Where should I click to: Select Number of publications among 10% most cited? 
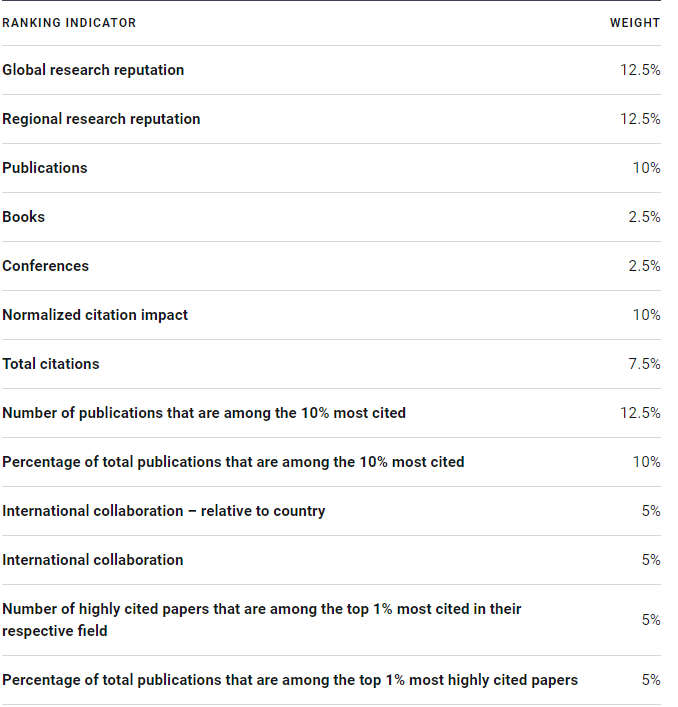tap(204, 413)
